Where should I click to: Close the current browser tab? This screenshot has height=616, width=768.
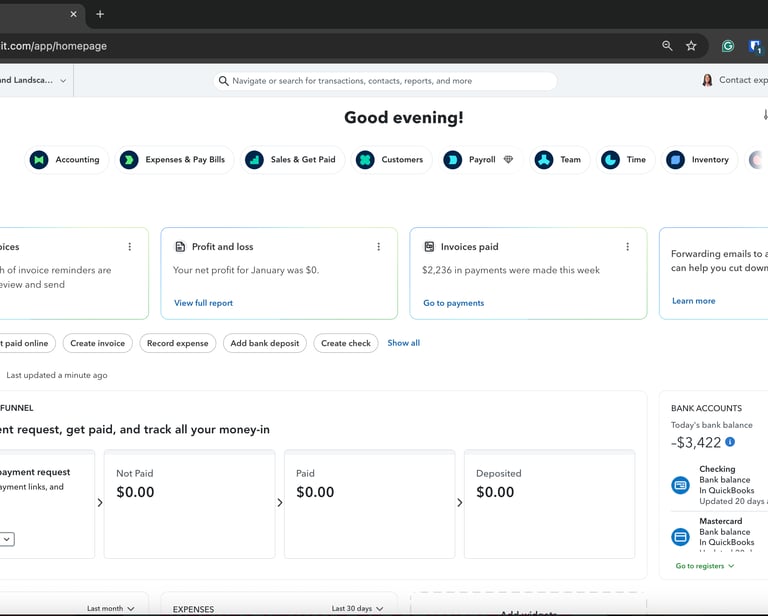coord(73,14)
